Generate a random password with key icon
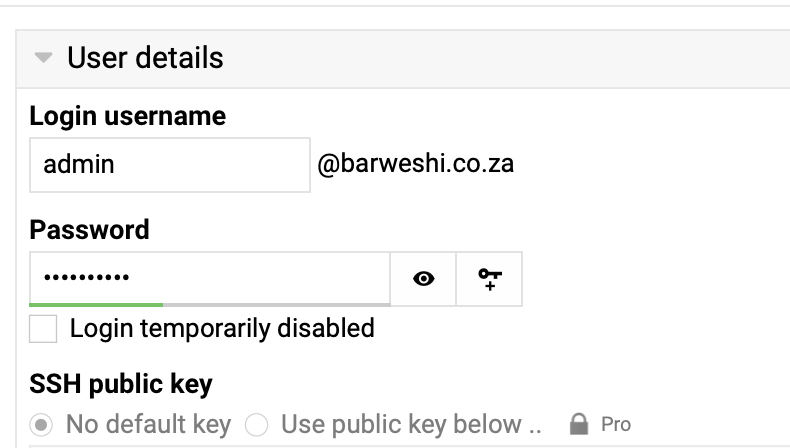 pyautogui.click(x=489, y=278)
